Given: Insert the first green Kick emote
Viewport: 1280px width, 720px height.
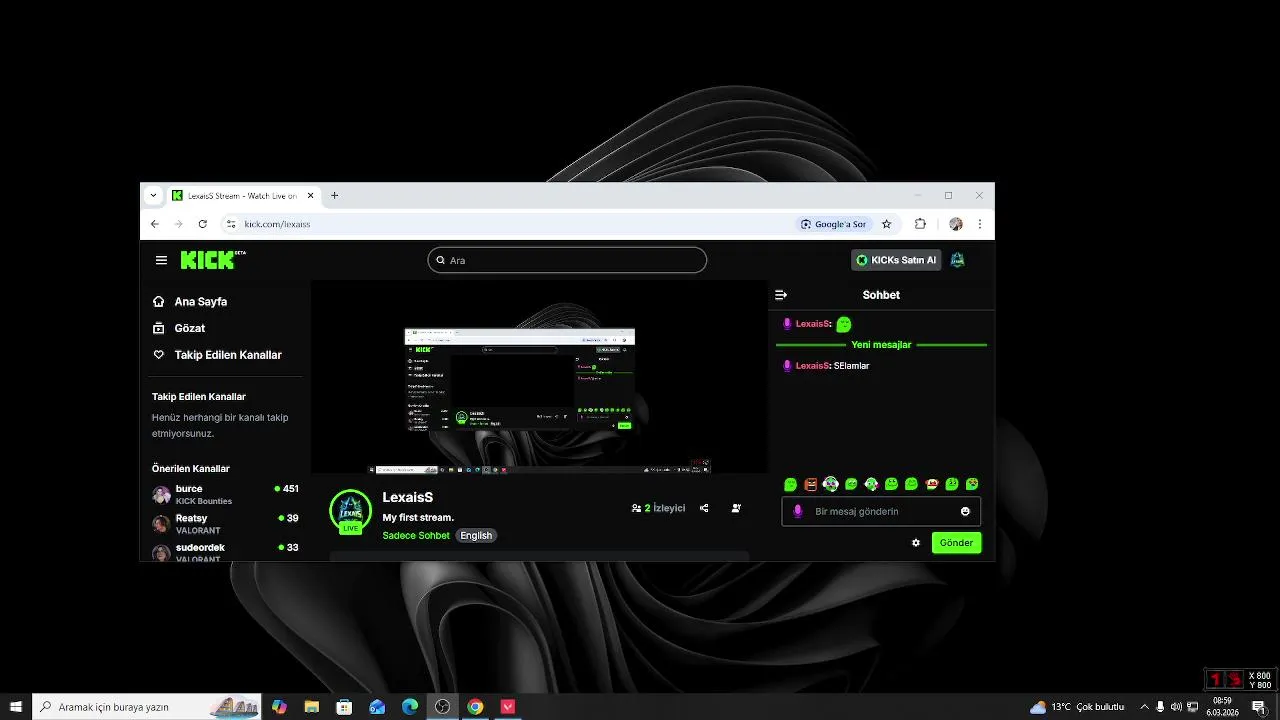Looking at the screenshot, I should [790, 484].
